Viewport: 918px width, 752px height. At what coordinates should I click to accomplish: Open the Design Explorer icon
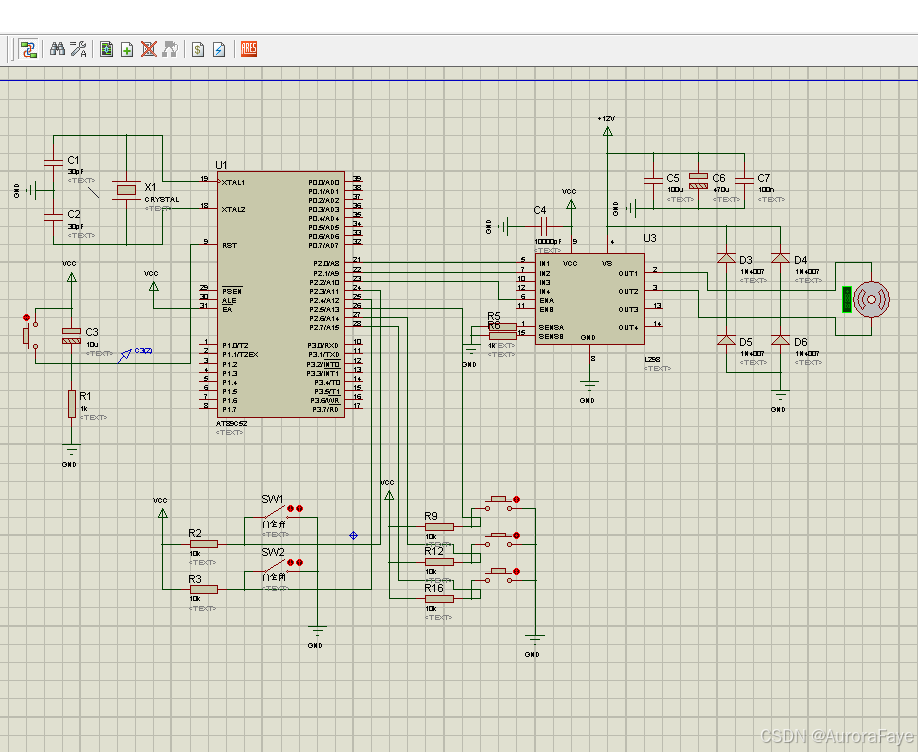107,49
